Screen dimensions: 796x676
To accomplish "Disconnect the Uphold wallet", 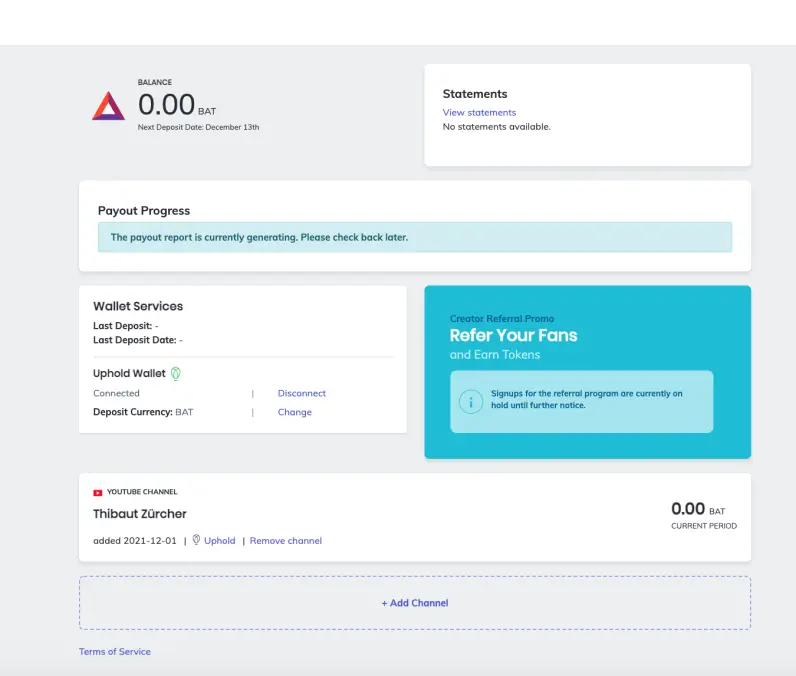I will 302,393.
